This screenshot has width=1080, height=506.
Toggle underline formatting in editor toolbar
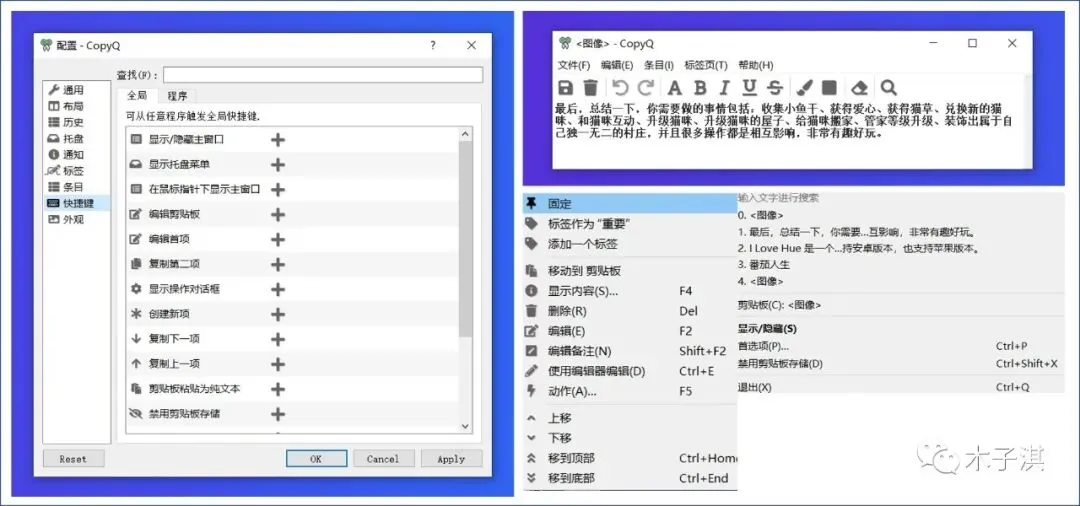(749, 87)
